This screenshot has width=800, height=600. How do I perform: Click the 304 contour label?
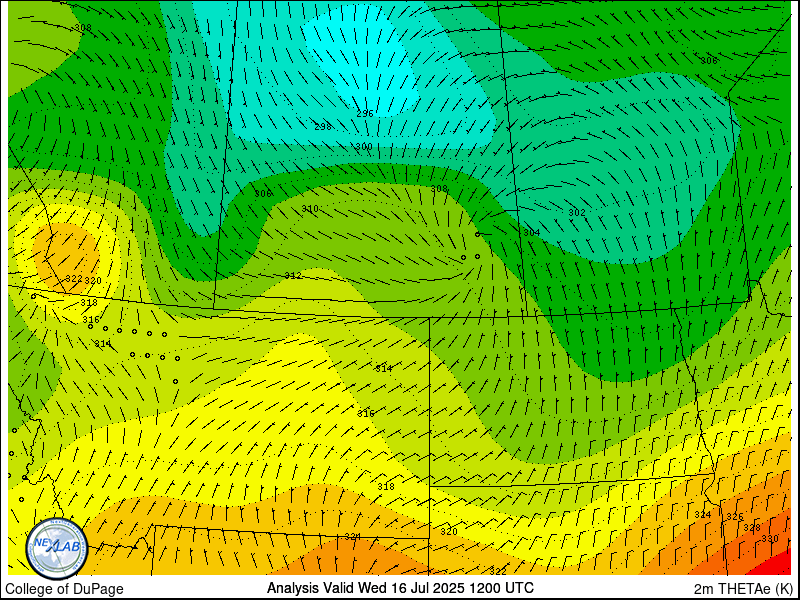click(x=531, y=233)
